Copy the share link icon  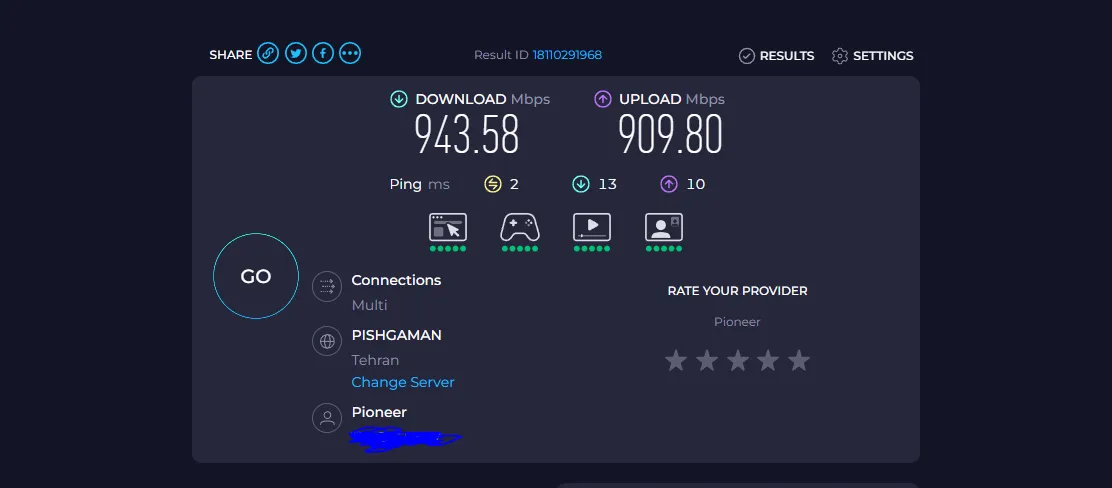click(x=268, y=54)
